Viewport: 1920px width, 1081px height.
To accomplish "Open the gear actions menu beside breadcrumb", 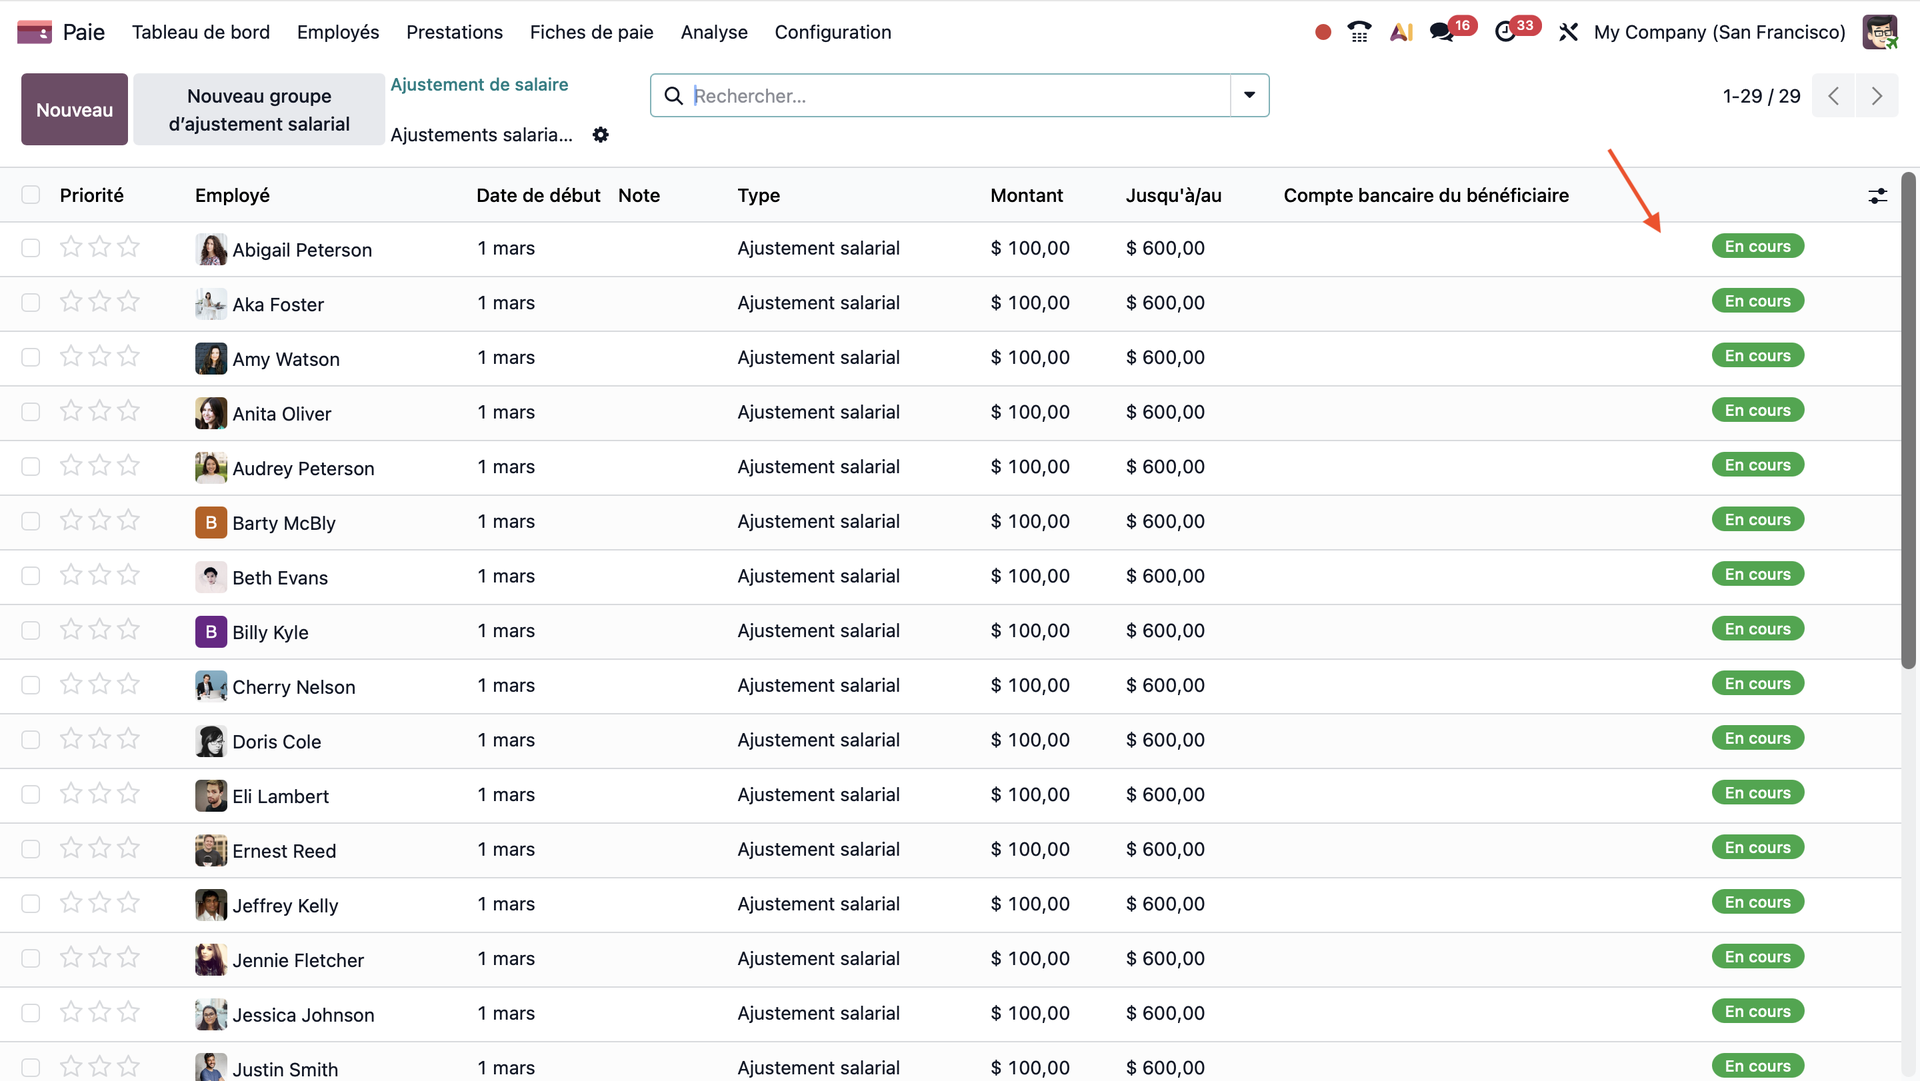I will [600, 135].
